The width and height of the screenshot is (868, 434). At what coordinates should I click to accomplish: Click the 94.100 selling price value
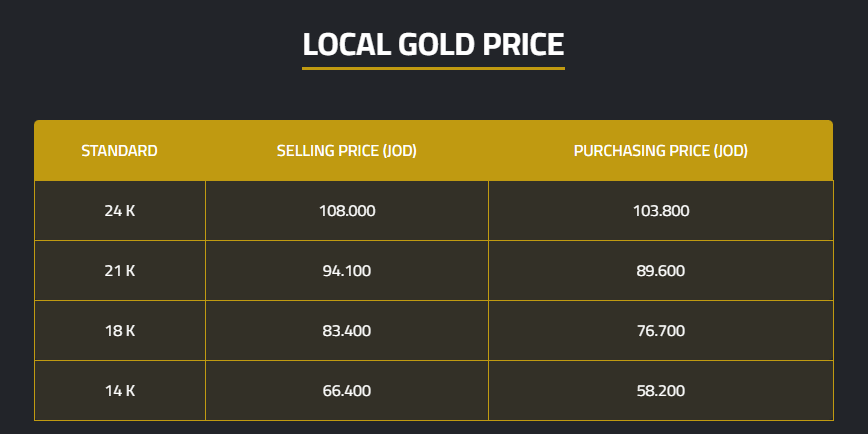[346, 271]
